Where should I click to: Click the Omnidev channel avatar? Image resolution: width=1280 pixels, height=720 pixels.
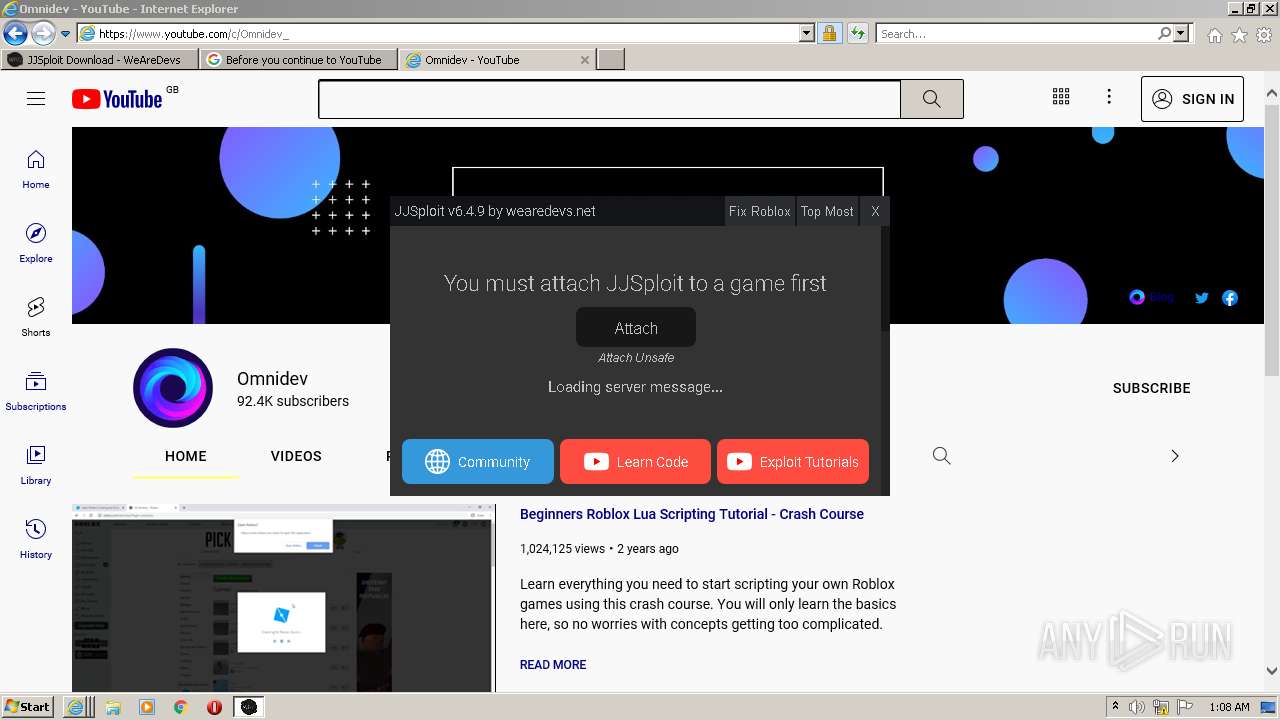click(173, 388)
